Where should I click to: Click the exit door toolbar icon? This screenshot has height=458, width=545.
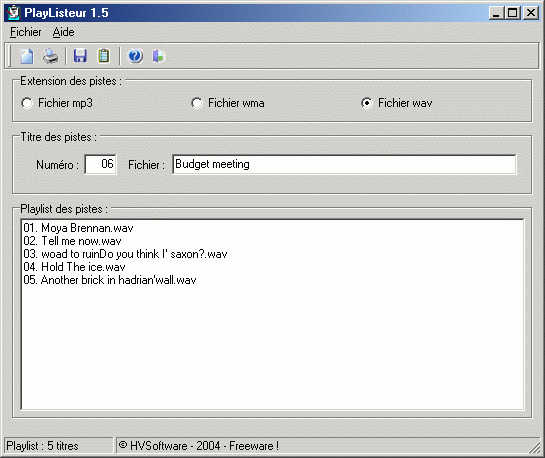point(158,56)
